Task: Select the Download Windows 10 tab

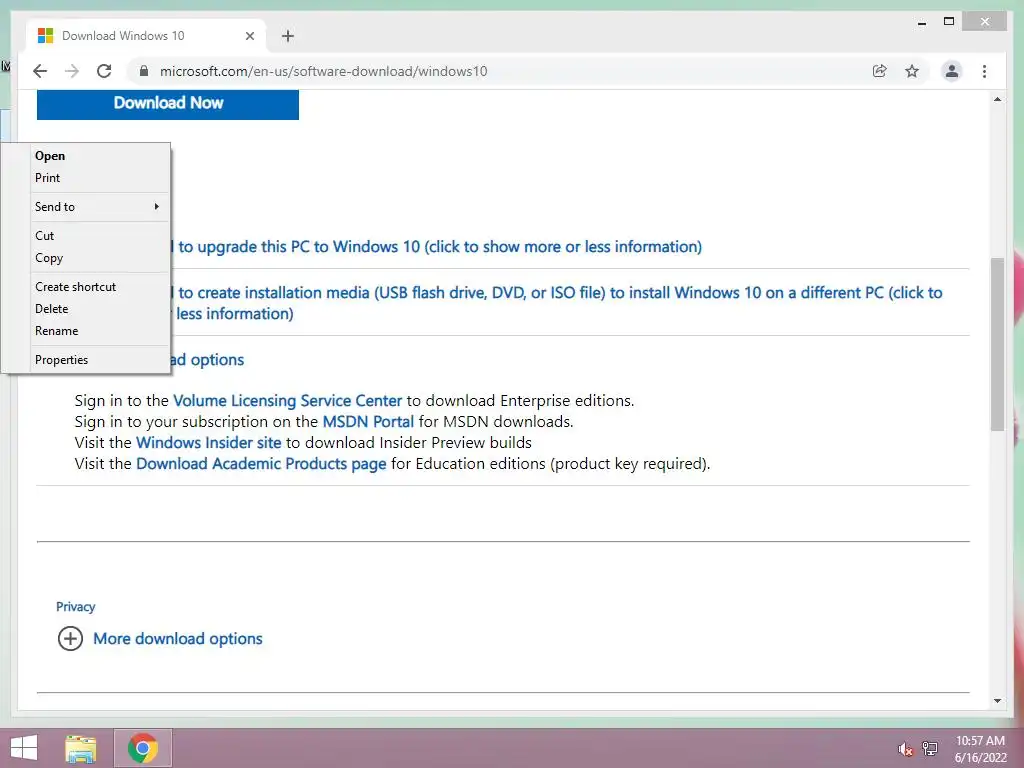Action: click(x=146, y=36)
